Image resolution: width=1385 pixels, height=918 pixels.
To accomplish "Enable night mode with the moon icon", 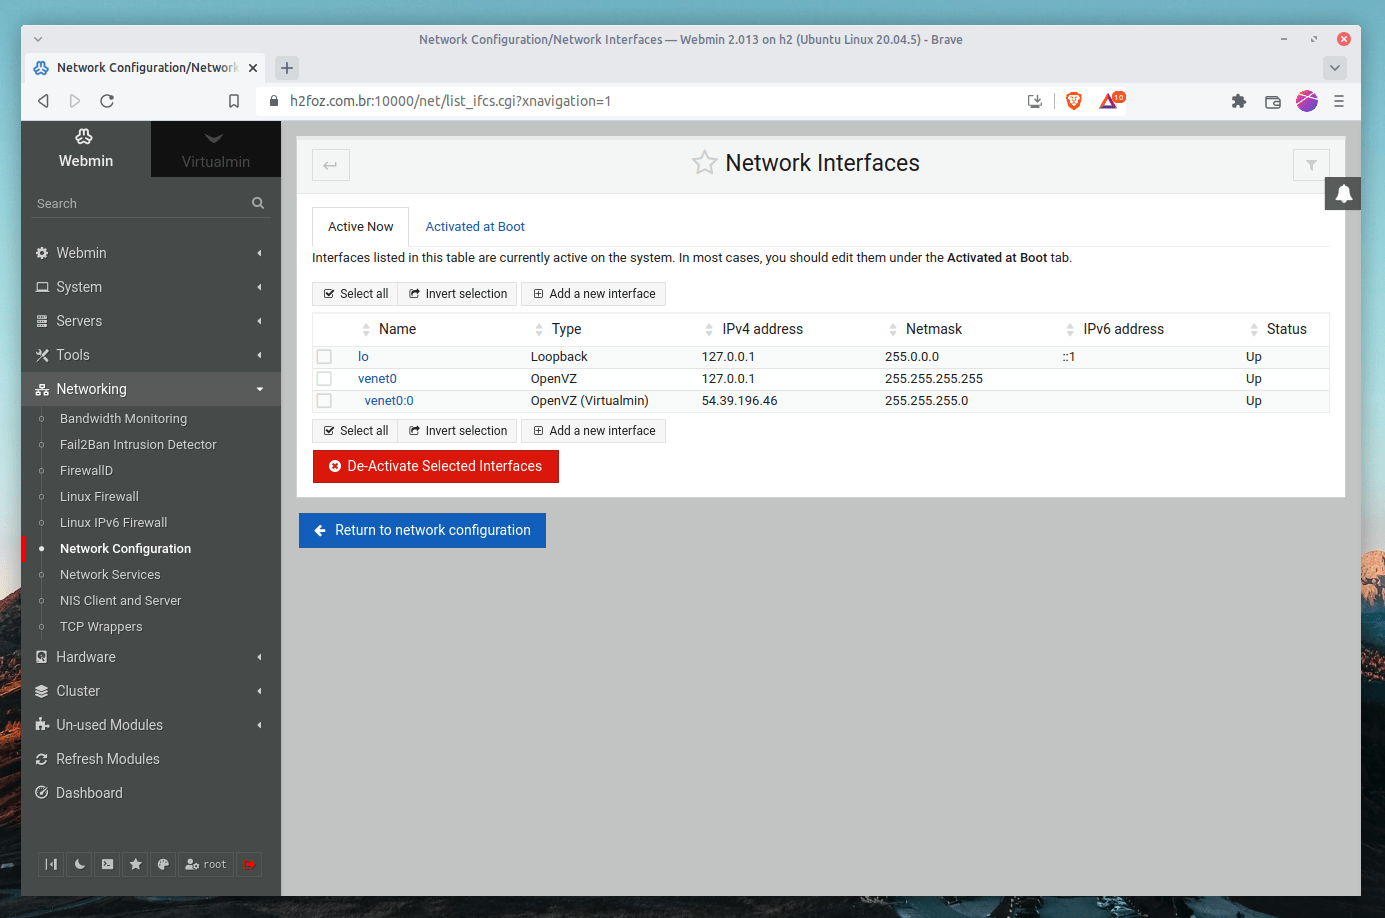I will (79, 864).
